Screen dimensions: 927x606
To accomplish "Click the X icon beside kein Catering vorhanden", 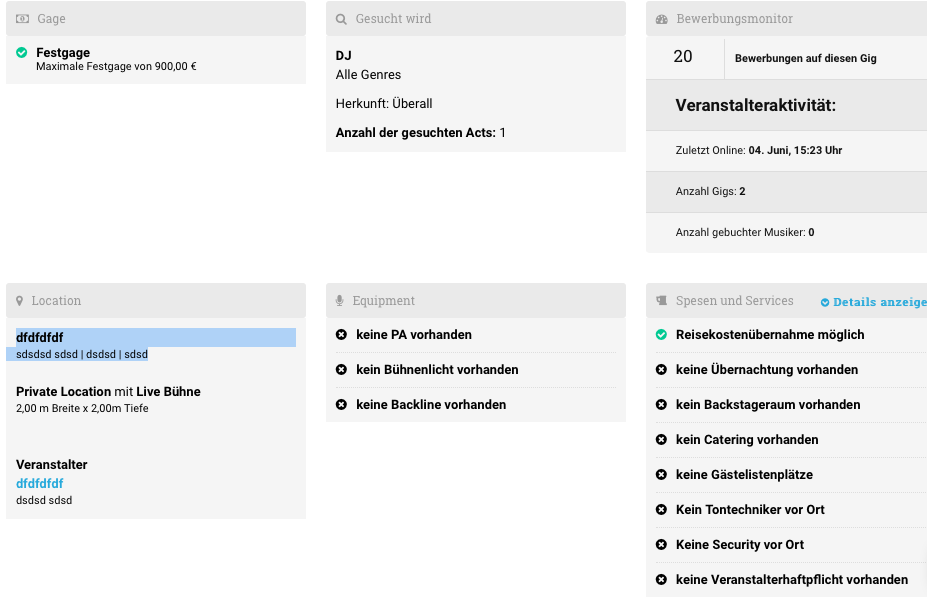I will (x=661, y=440).
